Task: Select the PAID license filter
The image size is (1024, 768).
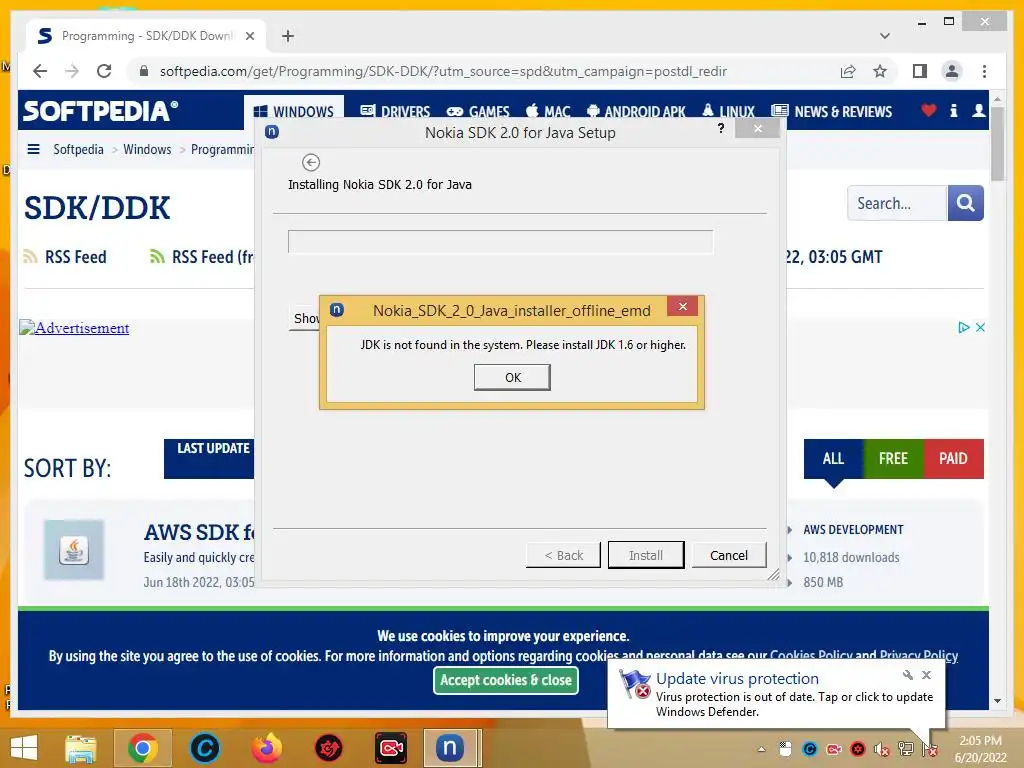Action: [953, 458]
